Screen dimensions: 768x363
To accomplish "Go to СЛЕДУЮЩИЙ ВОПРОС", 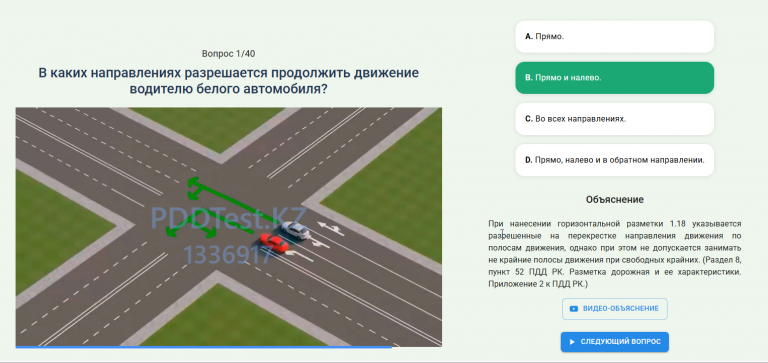I will 614,342.
